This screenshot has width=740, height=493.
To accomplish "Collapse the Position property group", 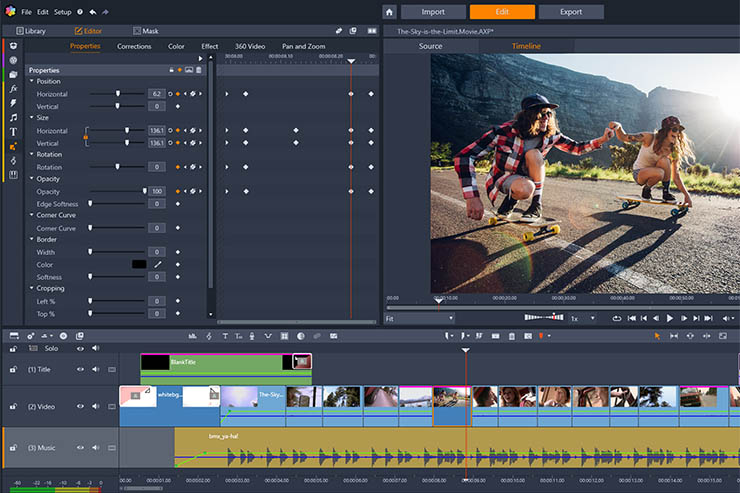I will click(32, 81).
